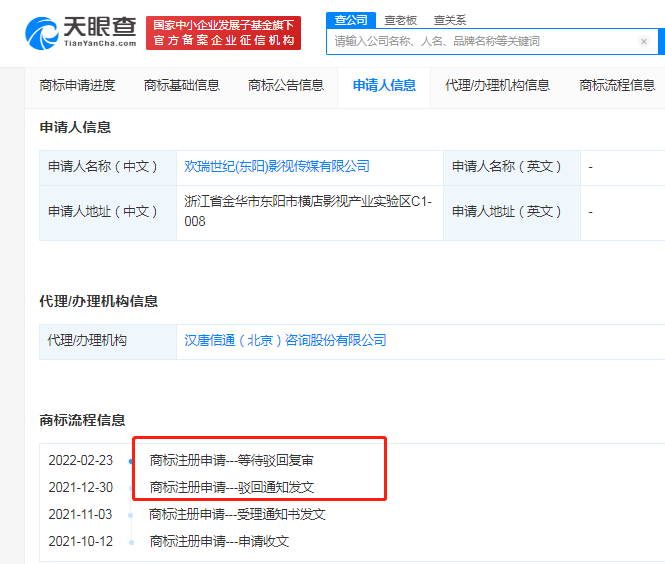Clear the search box with the X icon
The width and height of the screenshot is (665, 564).
[x=643, y=42]
